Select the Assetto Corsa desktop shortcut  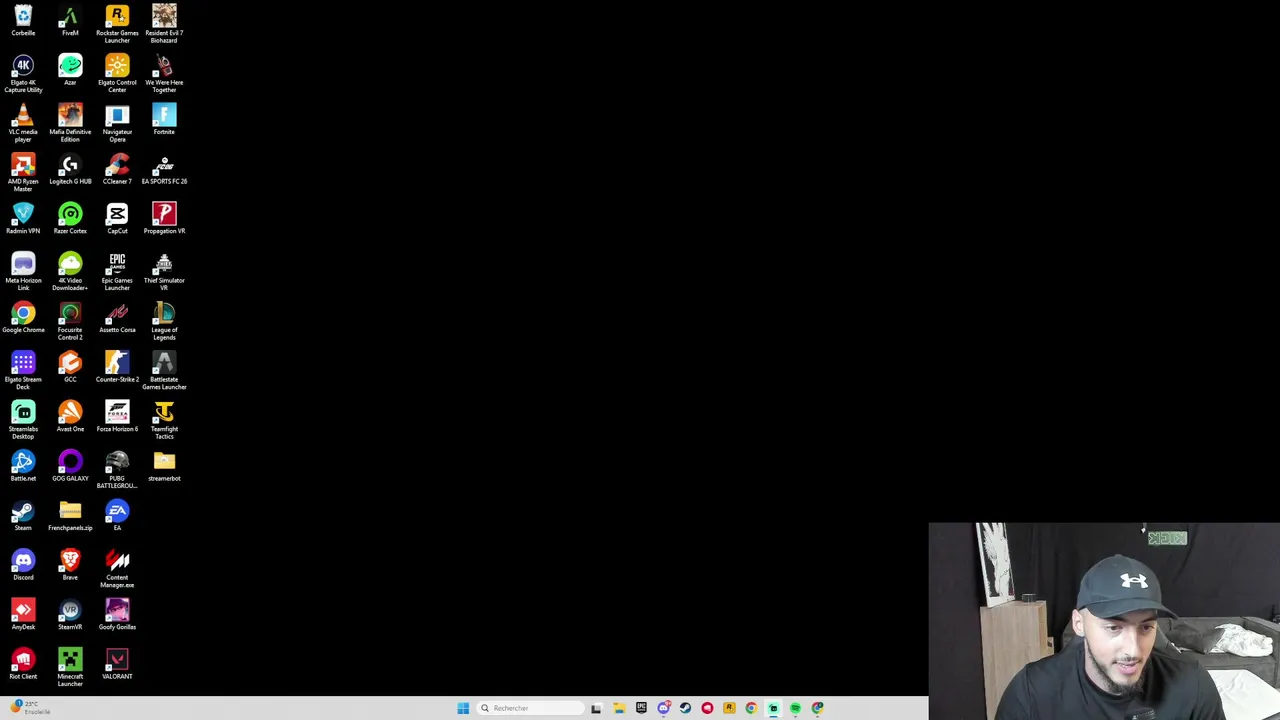(117, 318)
